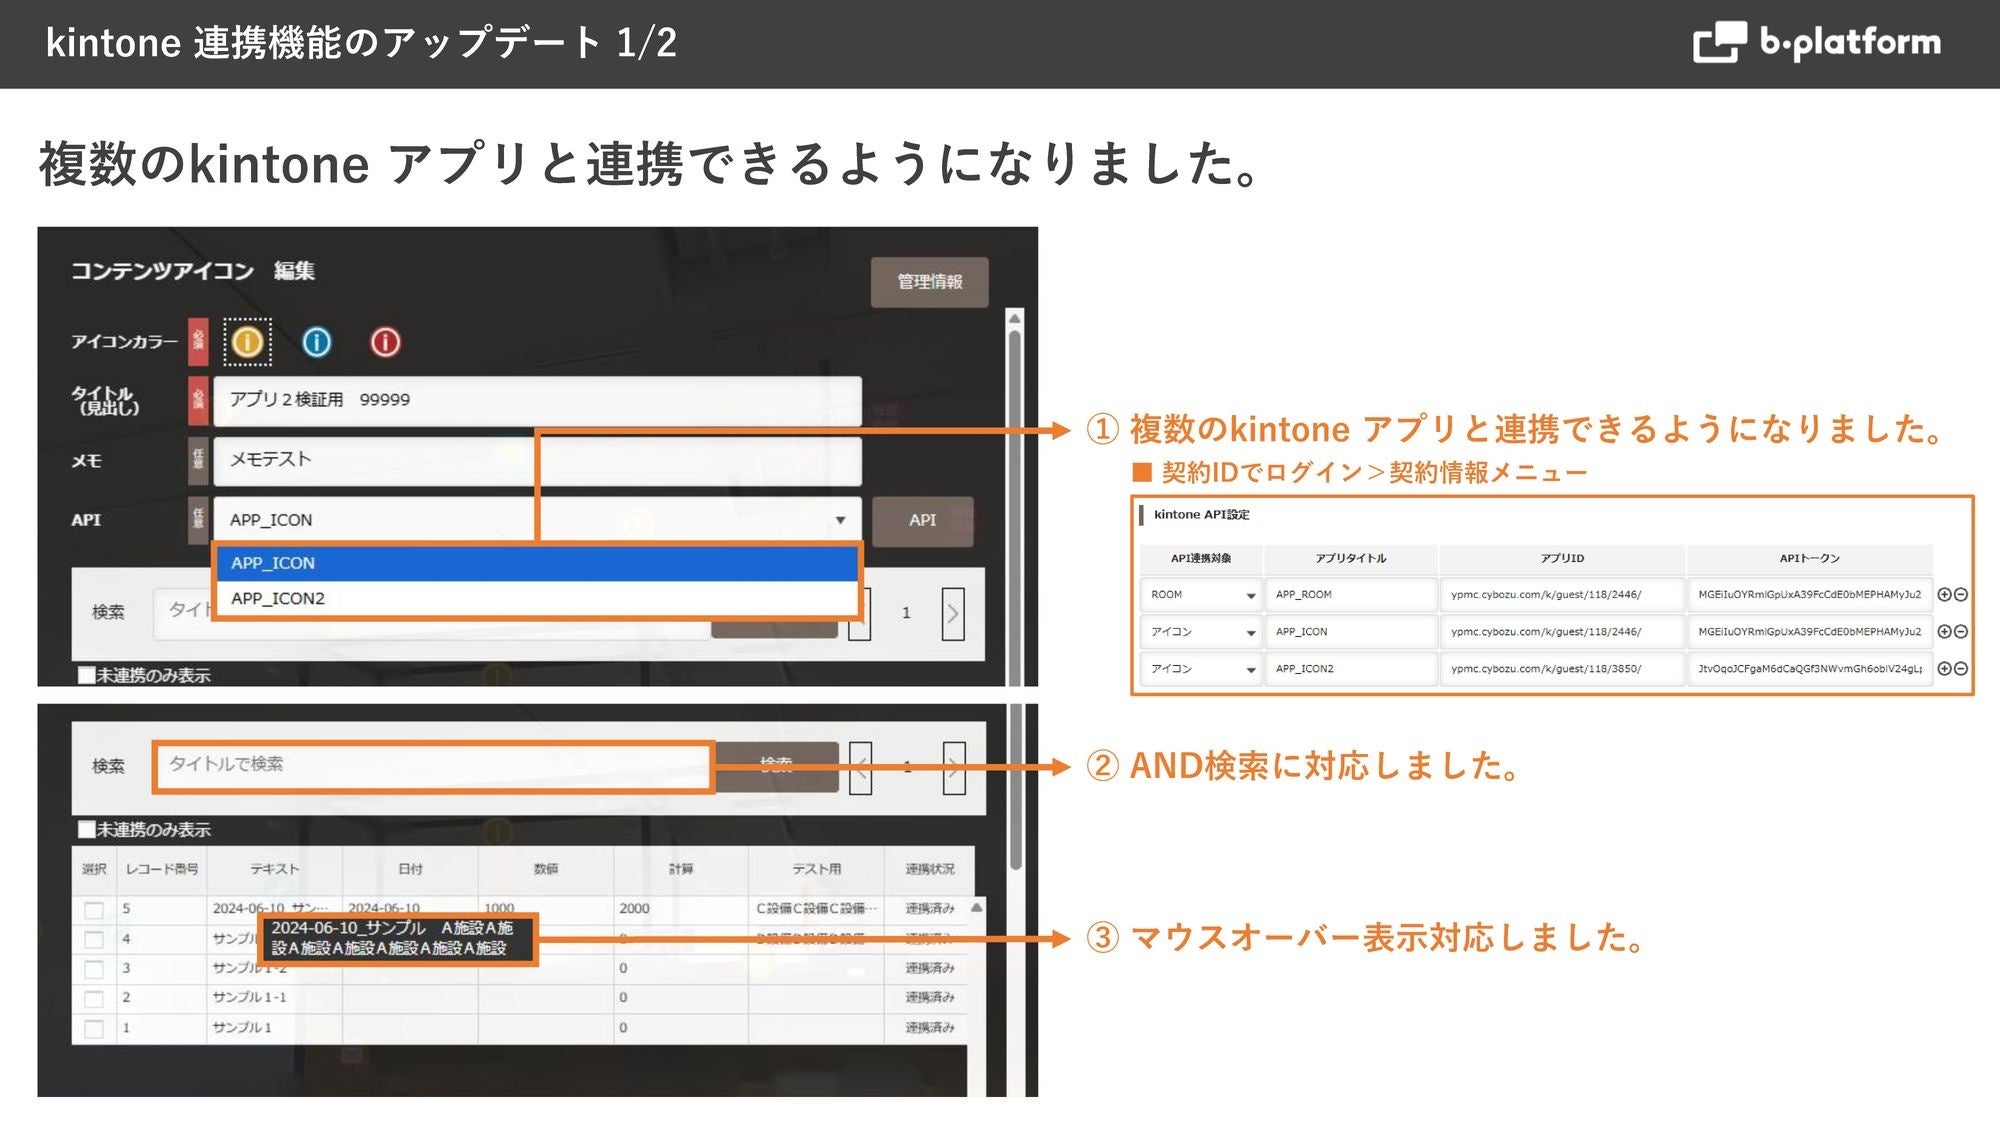This screenshot has height=1125, width=2000.
Task: Click the API token field starting JtvOqoJCF
Action: (x=1810, y=668)
